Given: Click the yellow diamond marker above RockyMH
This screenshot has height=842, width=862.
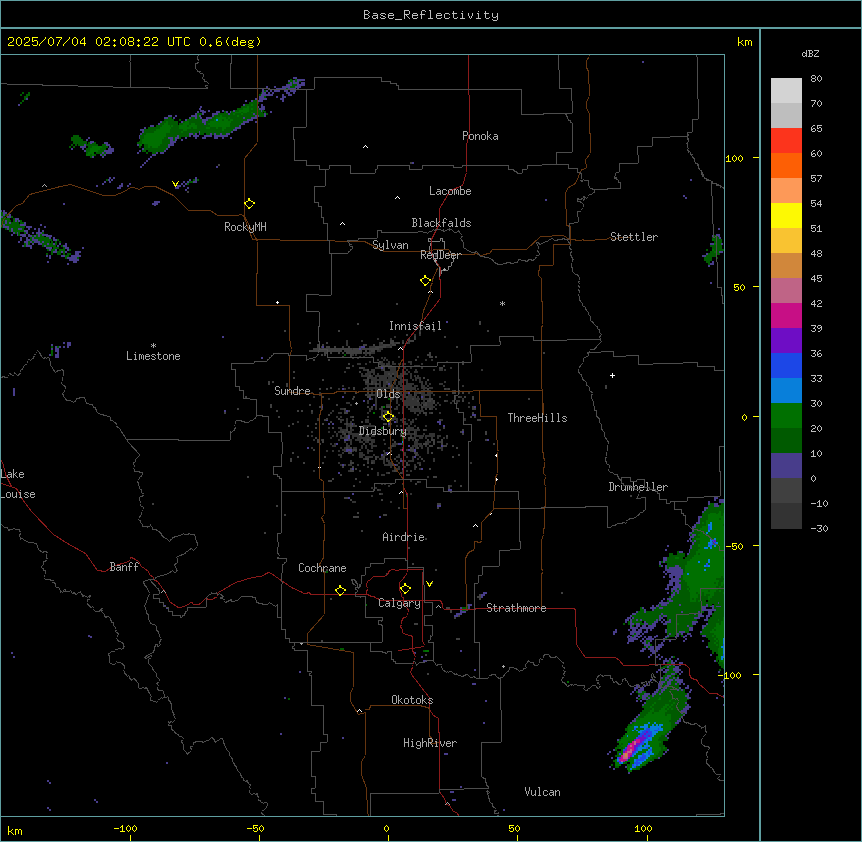Looking at the screenshot, I should (250, 204).
